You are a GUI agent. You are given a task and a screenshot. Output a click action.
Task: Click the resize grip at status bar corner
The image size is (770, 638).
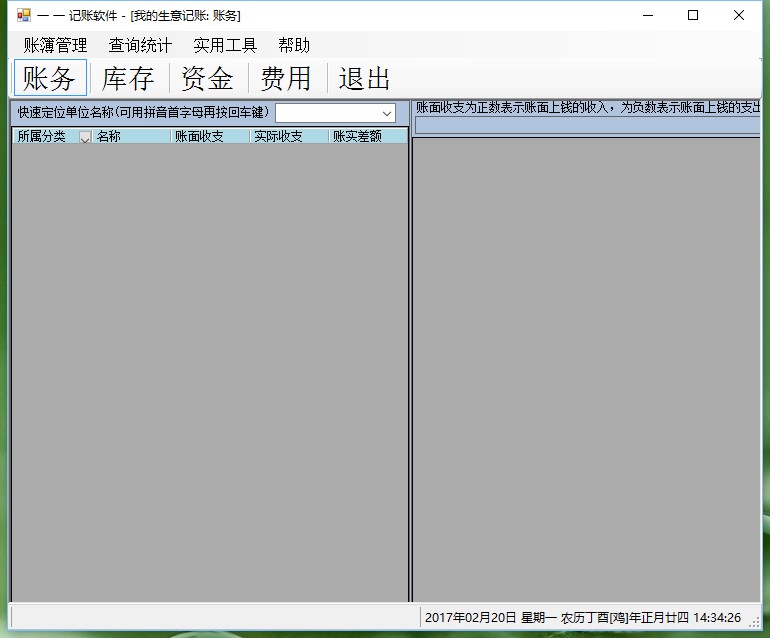(755, 622)
